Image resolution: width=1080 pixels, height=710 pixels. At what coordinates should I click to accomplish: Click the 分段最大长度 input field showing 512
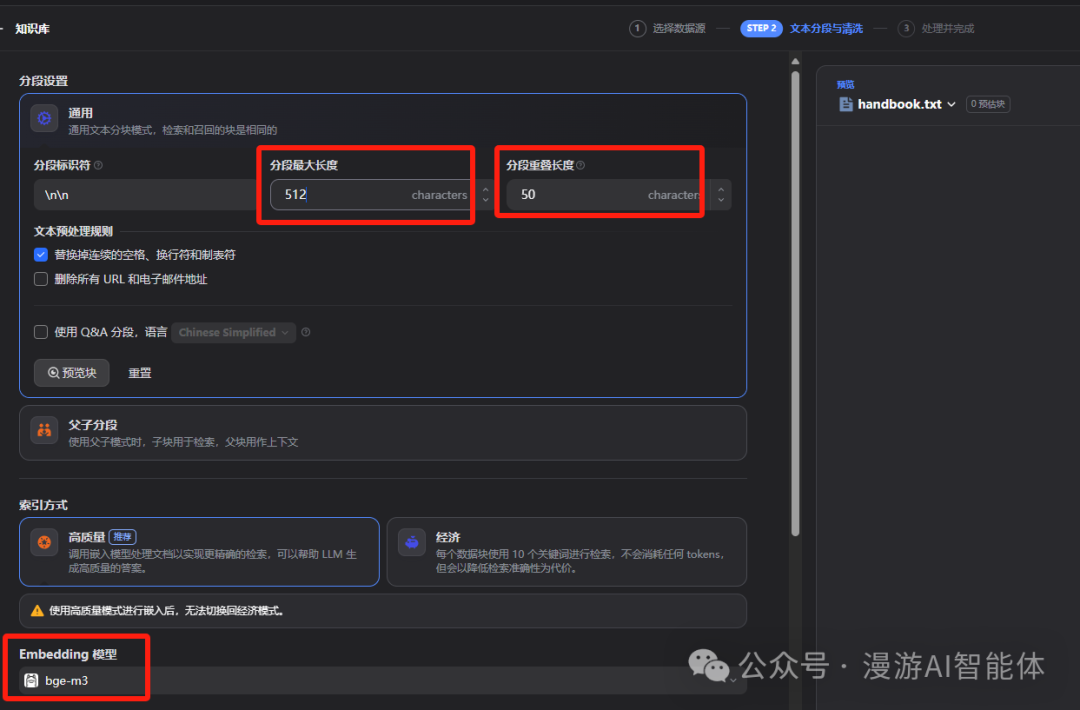tap(340, 195)
